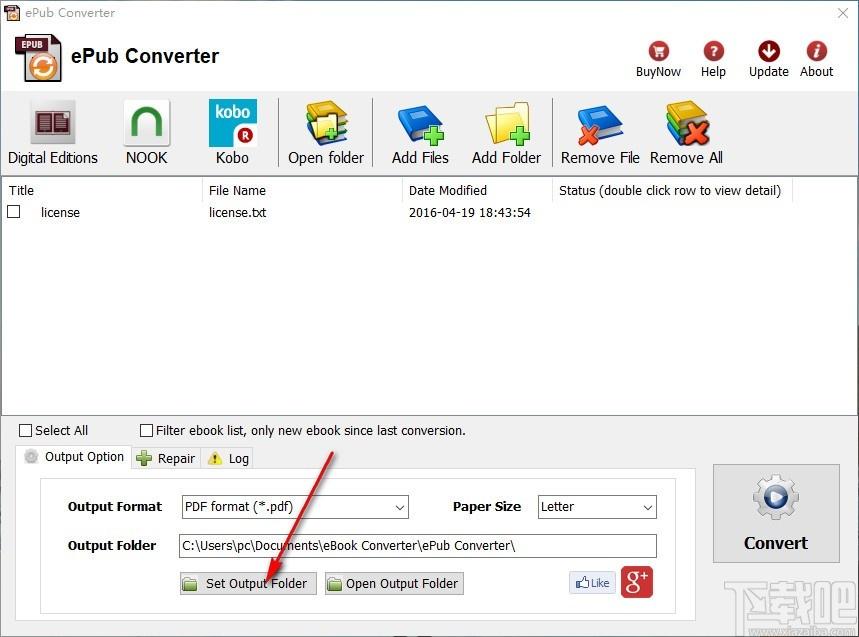Import books from Kobo
The image size is (859, 637).
pos(232,132)
